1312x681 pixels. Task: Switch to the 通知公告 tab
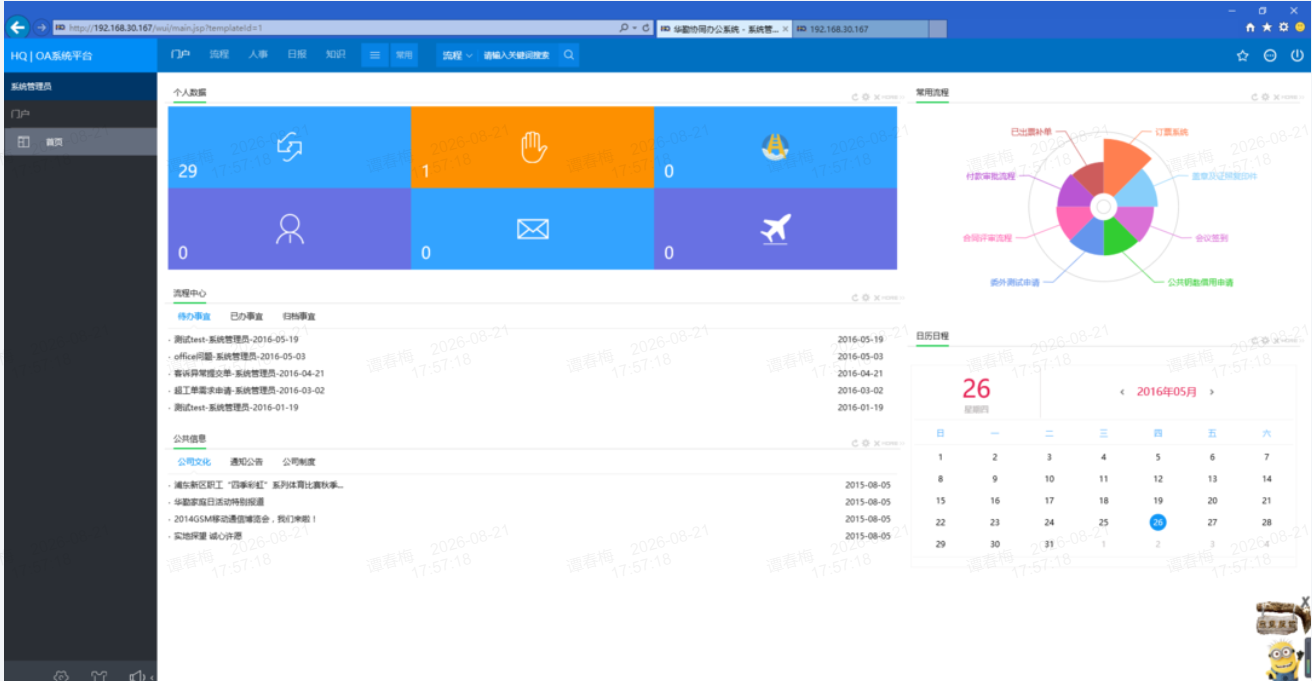[x=246, y=462]
